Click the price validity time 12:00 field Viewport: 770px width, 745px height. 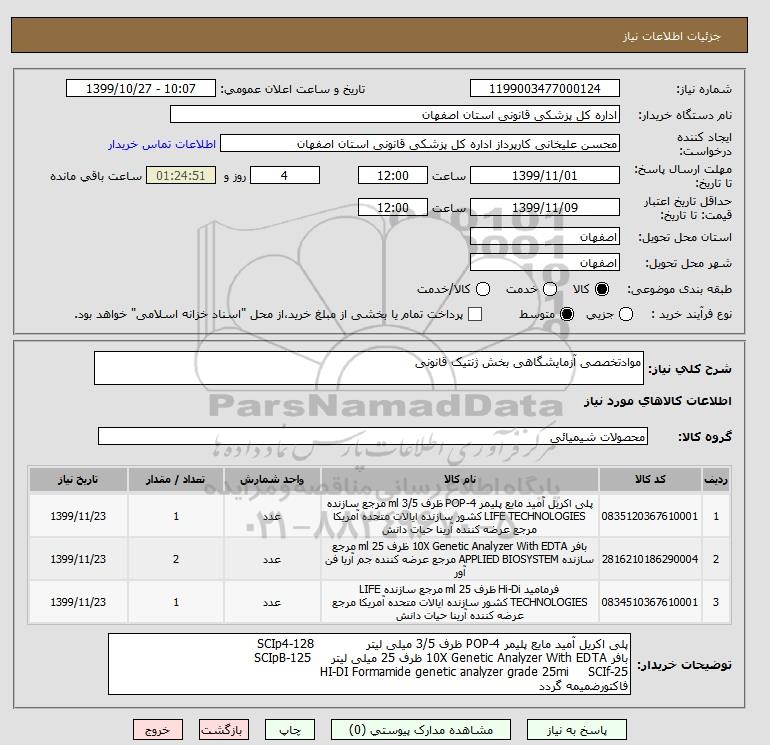(x=393, y=207)
